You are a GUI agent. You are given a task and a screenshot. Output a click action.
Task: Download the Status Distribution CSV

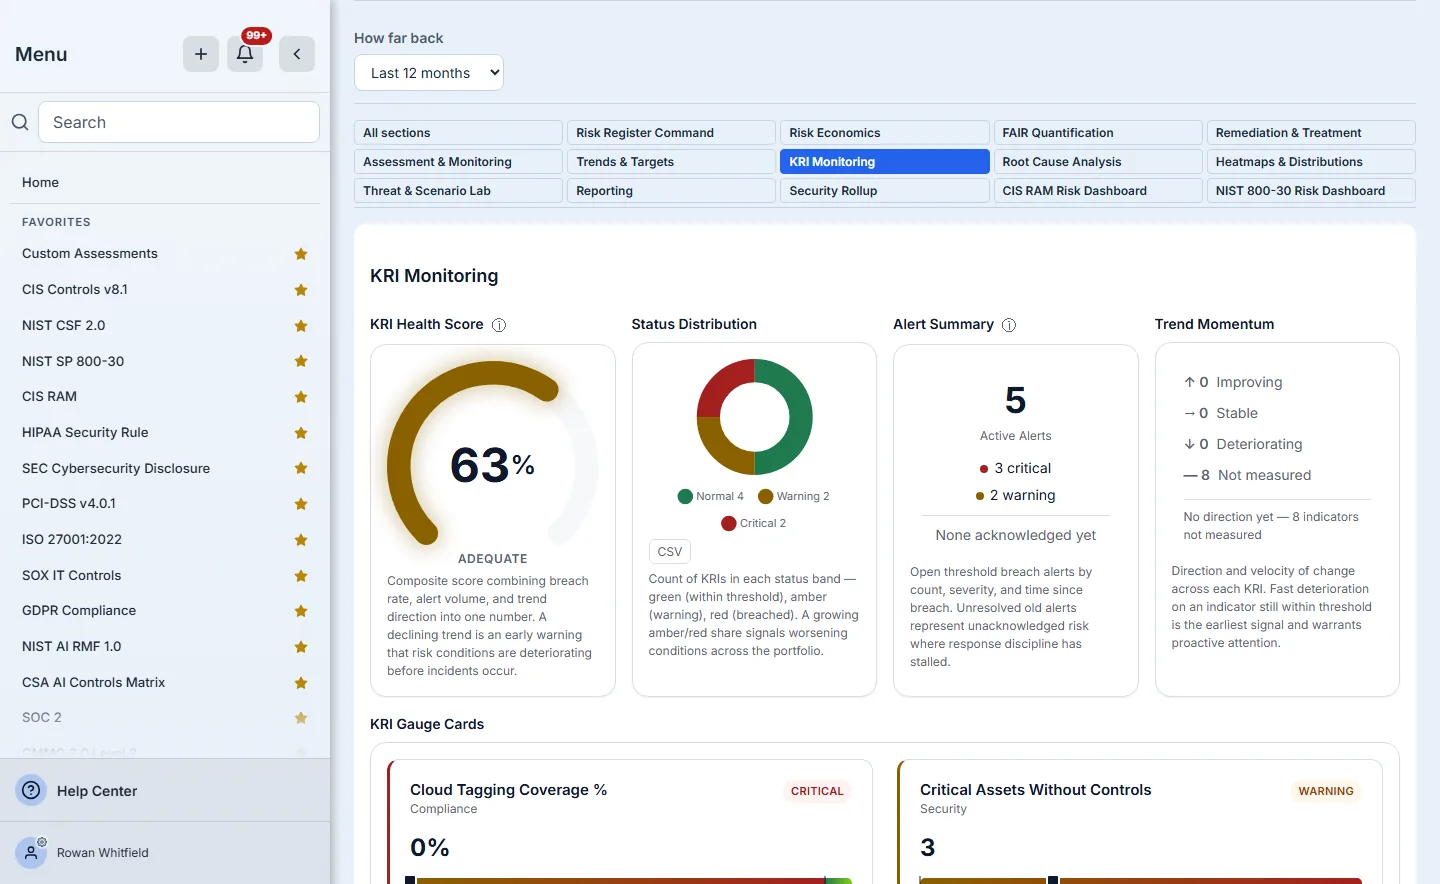(x=670, y=552)
